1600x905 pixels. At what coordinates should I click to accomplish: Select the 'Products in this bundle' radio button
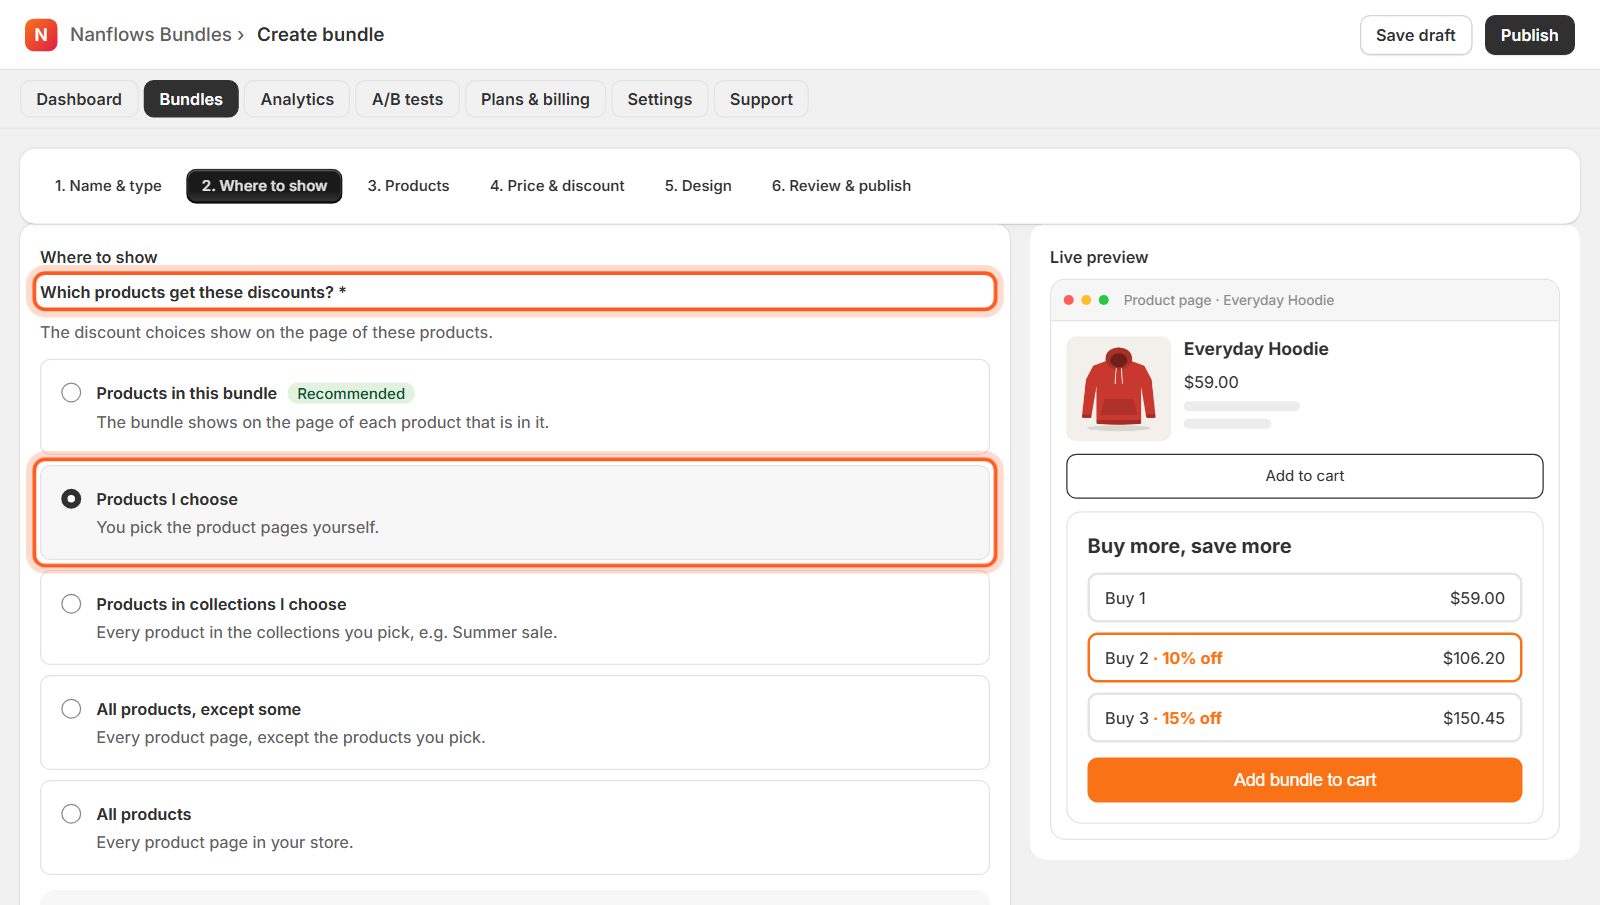pyautogui.click(x=71, y=393)
